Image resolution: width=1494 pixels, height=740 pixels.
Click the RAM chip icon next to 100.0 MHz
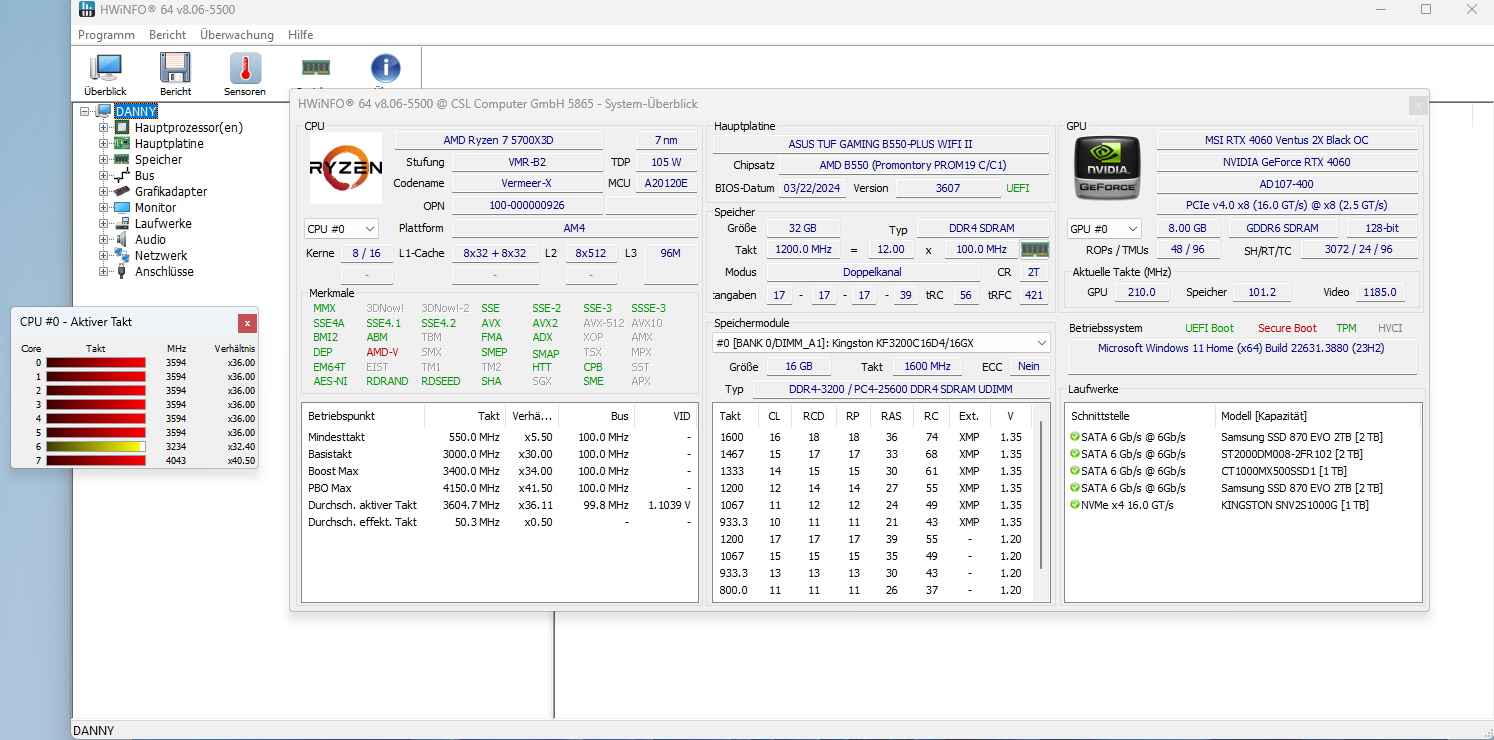click(x=1035, y=249)
